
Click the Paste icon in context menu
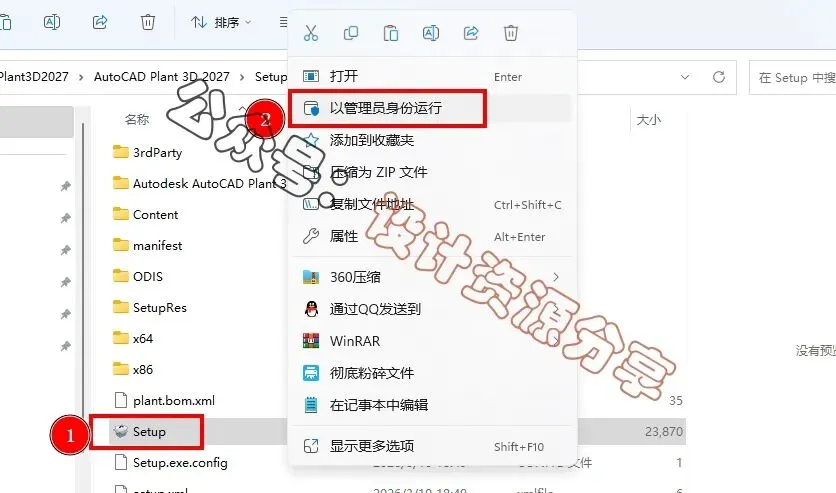coord(391,33)
